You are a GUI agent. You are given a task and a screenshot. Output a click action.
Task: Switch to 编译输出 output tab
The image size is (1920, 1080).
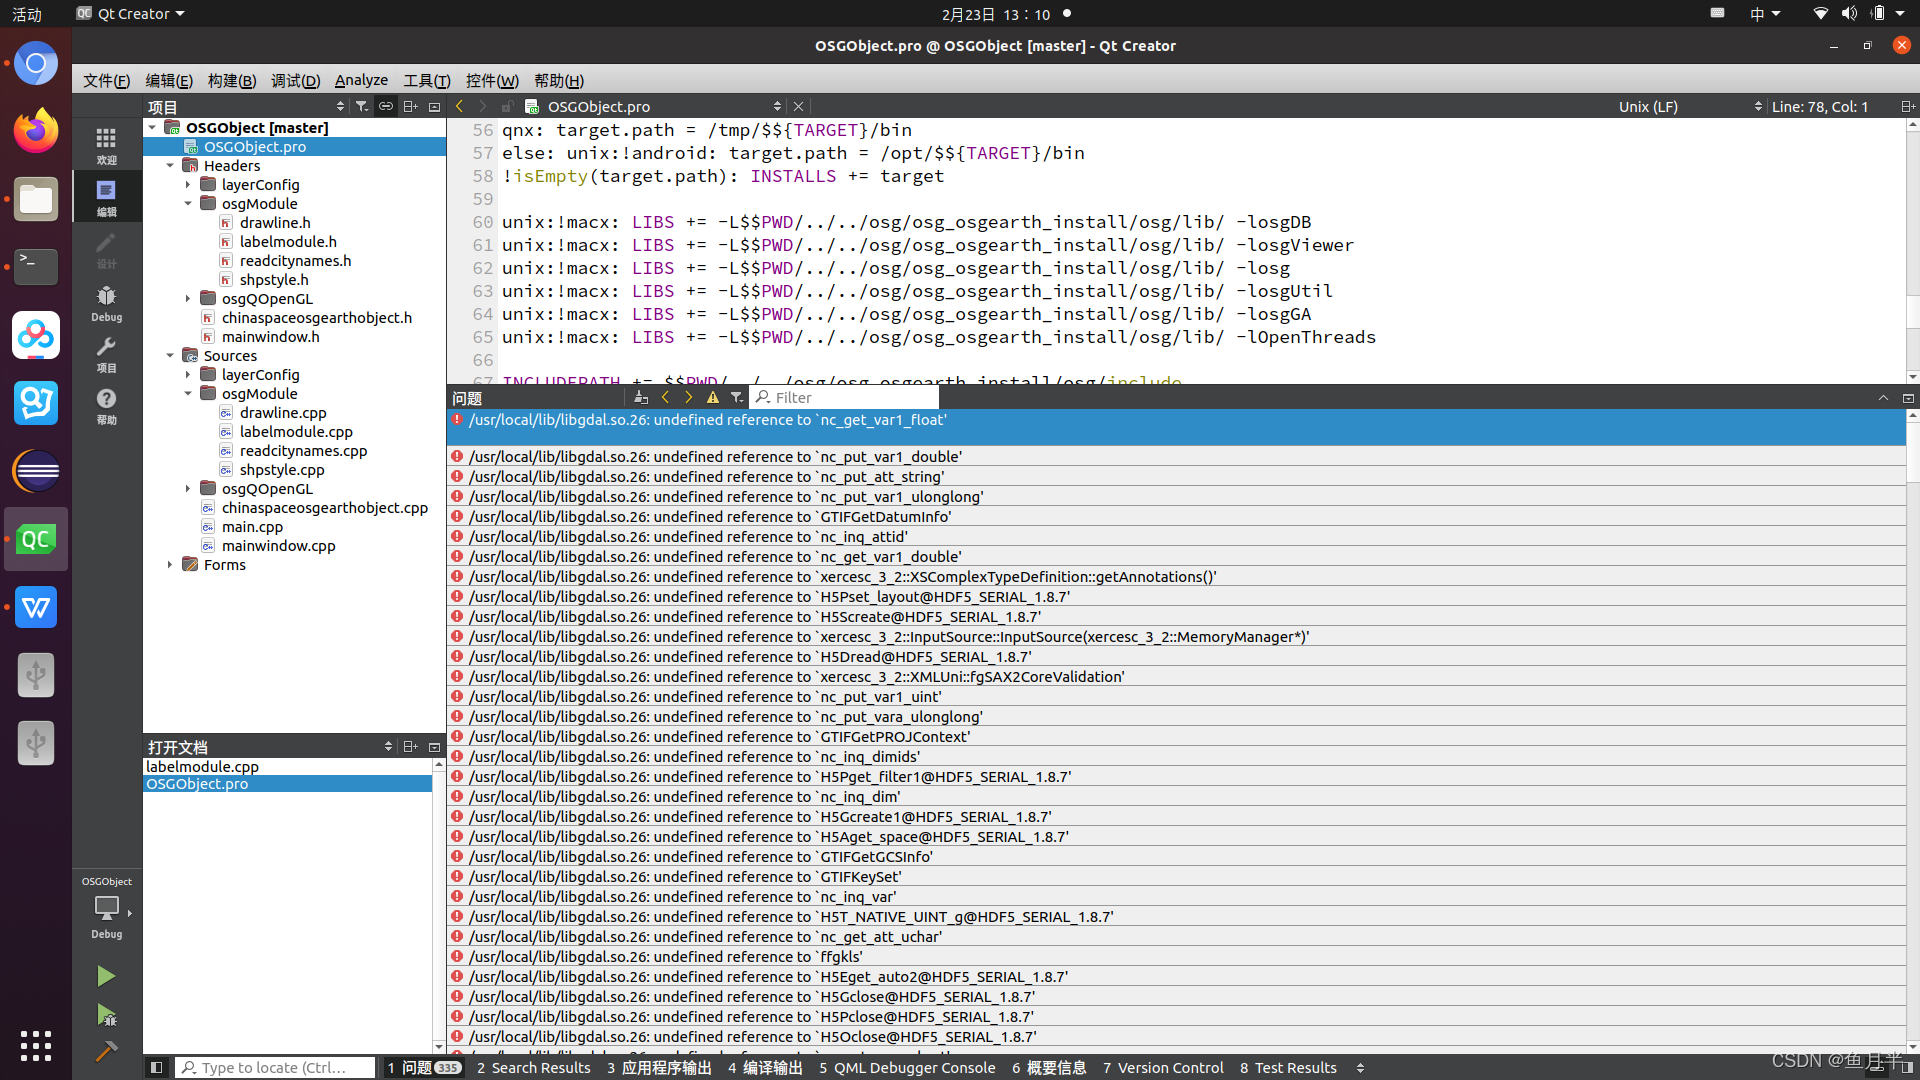pyautogui.click(x=765, y=1068)
